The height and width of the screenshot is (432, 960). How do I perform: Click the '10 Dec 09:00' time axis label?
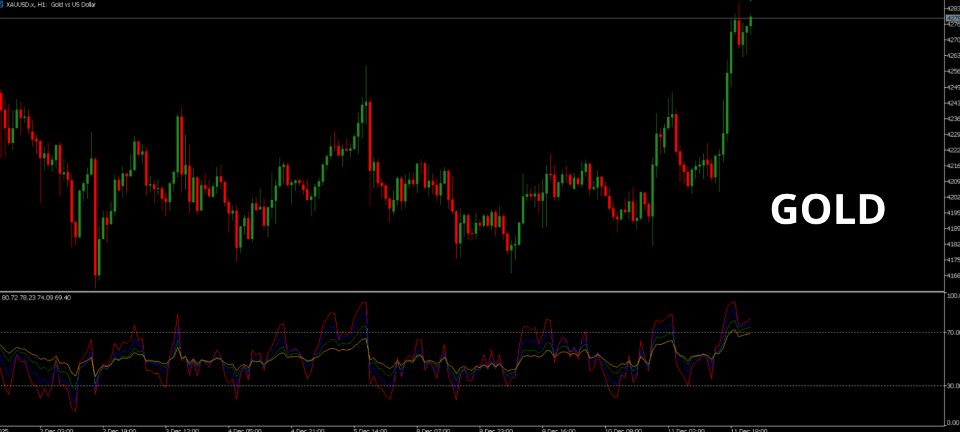622,430
